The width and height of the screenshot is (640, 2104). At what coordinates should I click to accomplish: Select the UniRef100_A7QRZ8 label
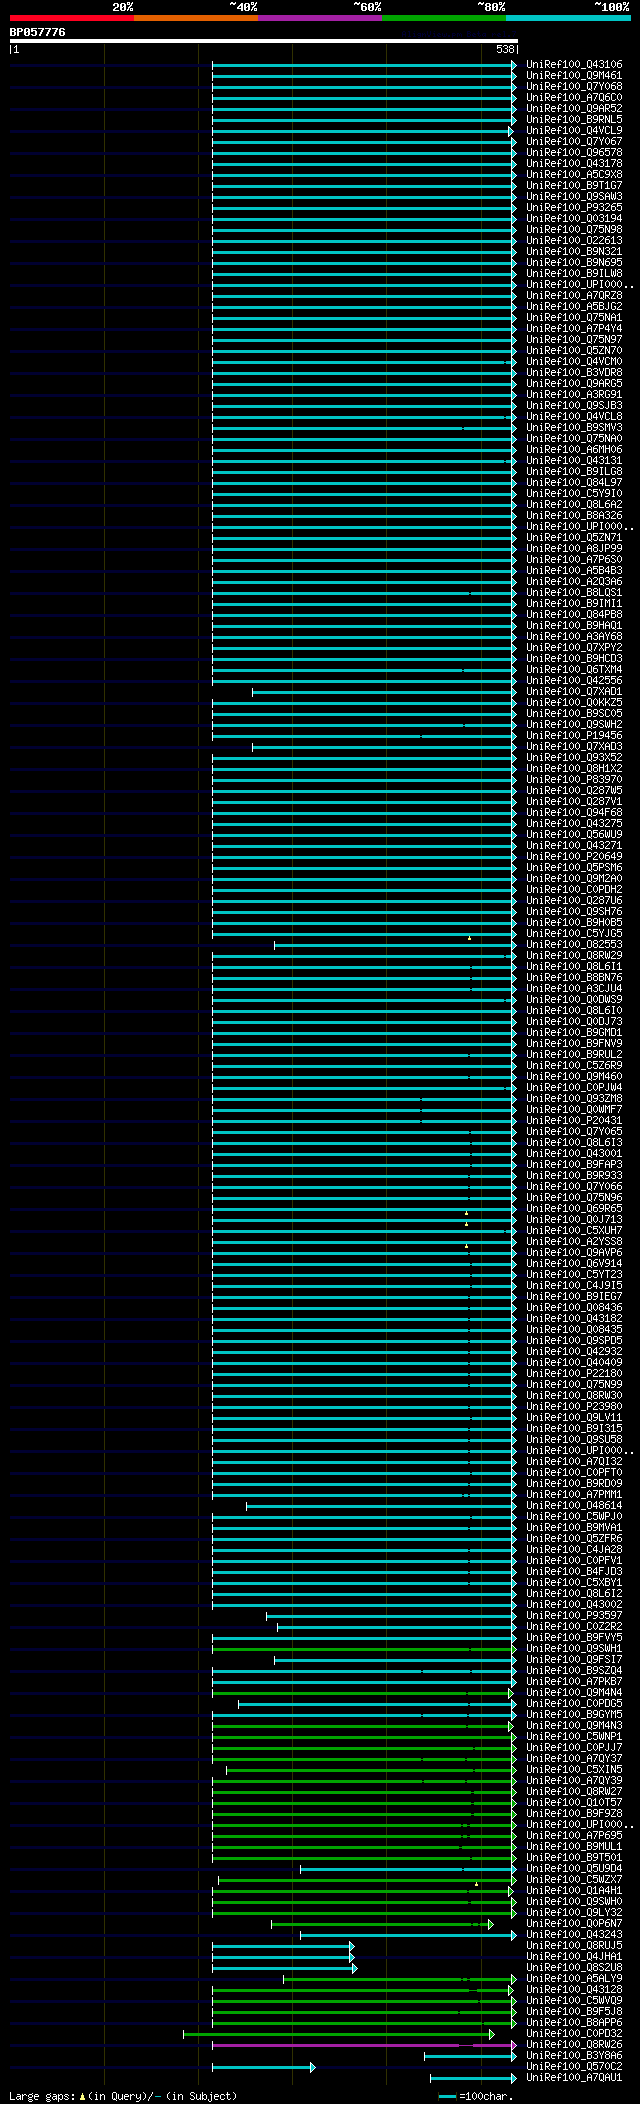click(574, 296)
